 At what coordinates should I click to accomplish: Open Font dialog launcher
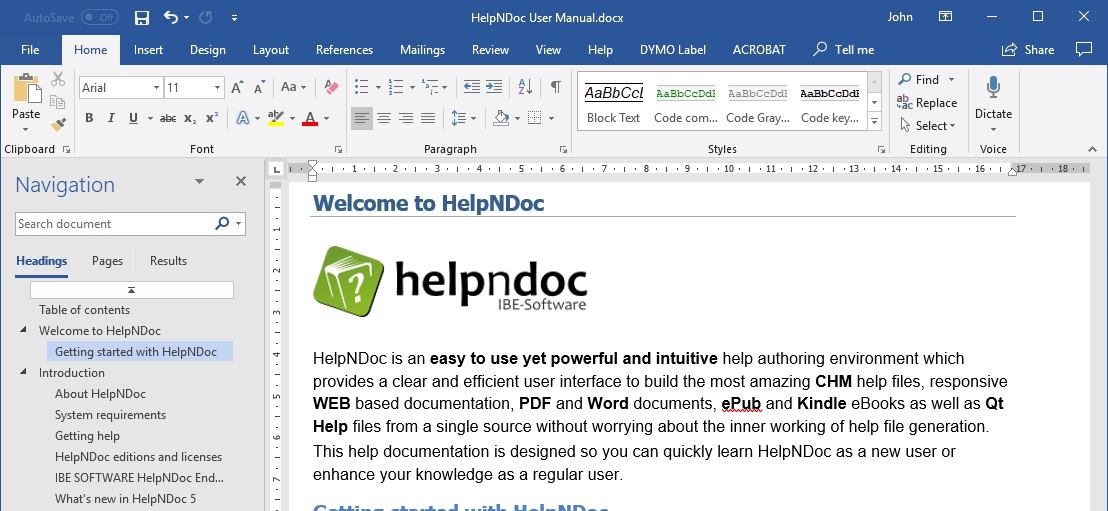coord(338,149)
